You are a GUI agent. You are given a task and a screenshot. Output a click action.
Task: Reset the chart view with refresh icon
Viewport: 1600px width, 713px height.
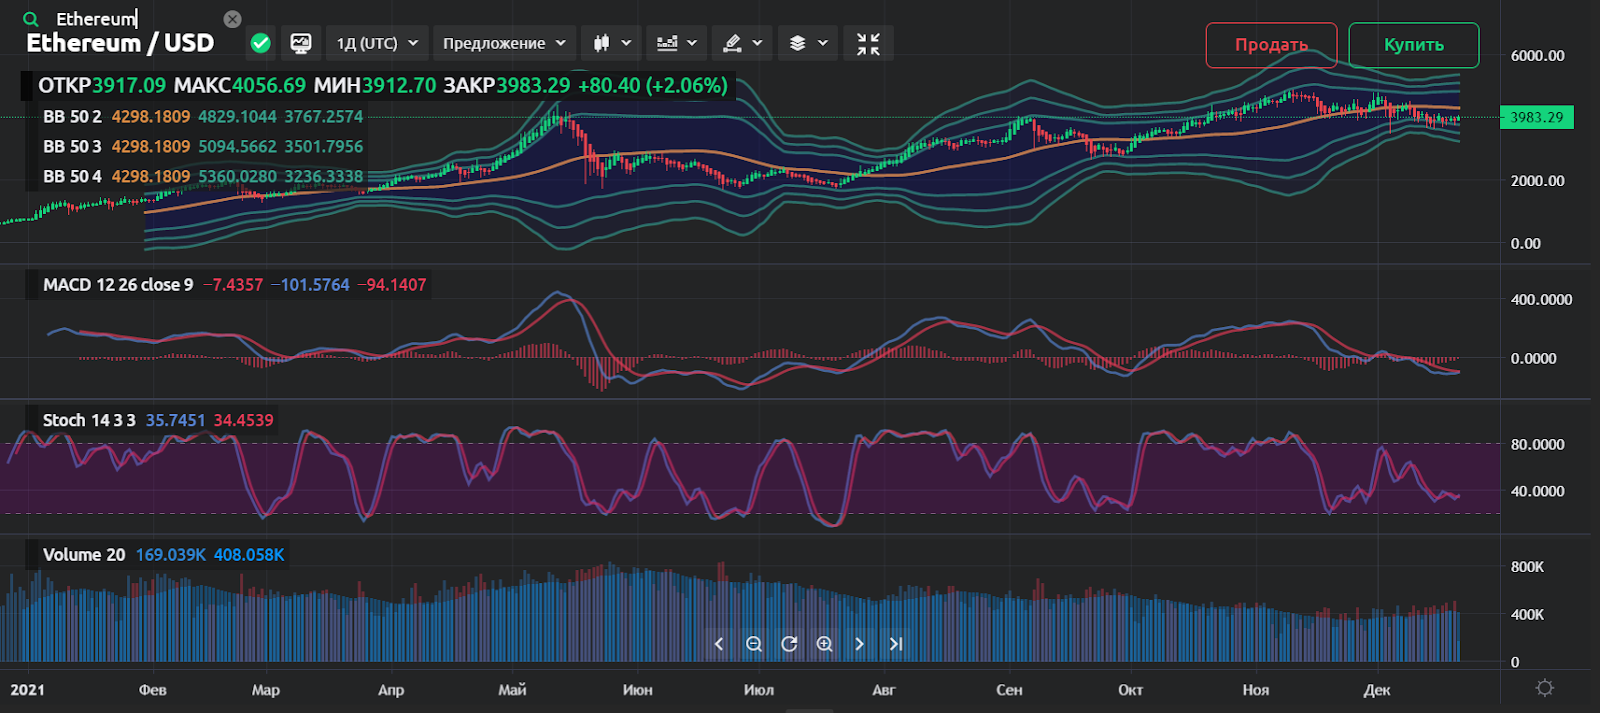[x=789, y=644]
